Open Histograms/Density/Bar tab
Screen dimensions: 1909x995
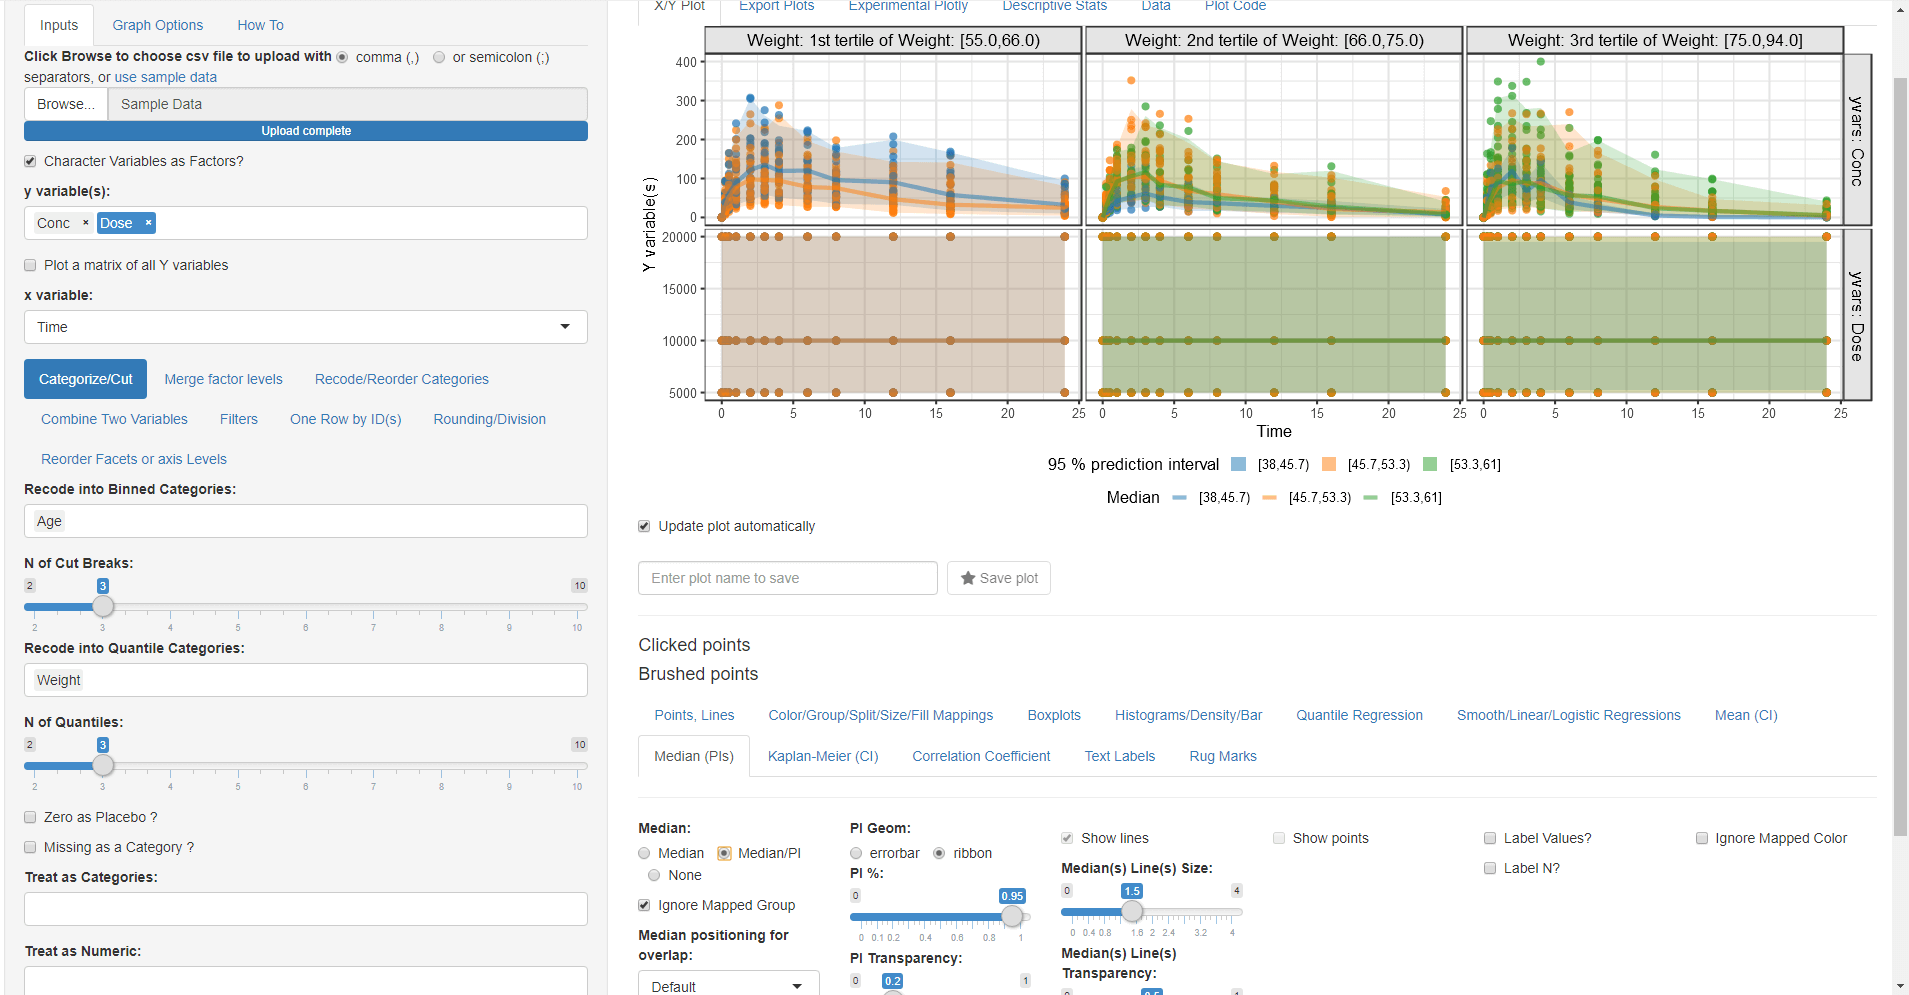1188,715
